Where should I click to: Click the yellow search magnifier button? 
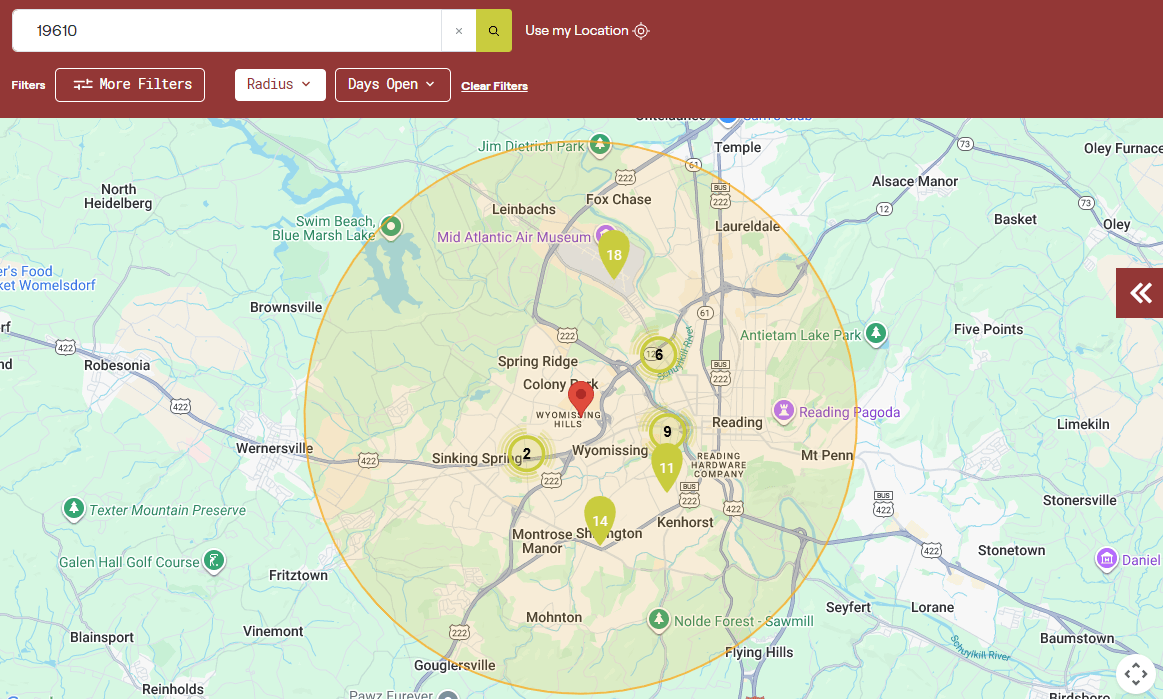493,31
